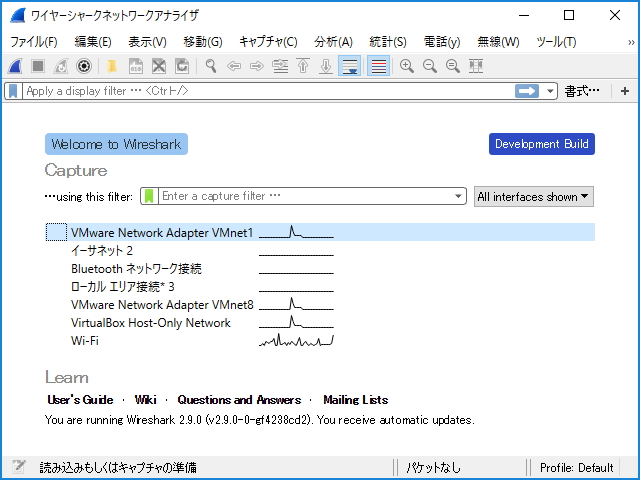Open the 電話(y) menu
This screenshot has height=480, width=640.
pyautogui.click(x=442, y=42)
